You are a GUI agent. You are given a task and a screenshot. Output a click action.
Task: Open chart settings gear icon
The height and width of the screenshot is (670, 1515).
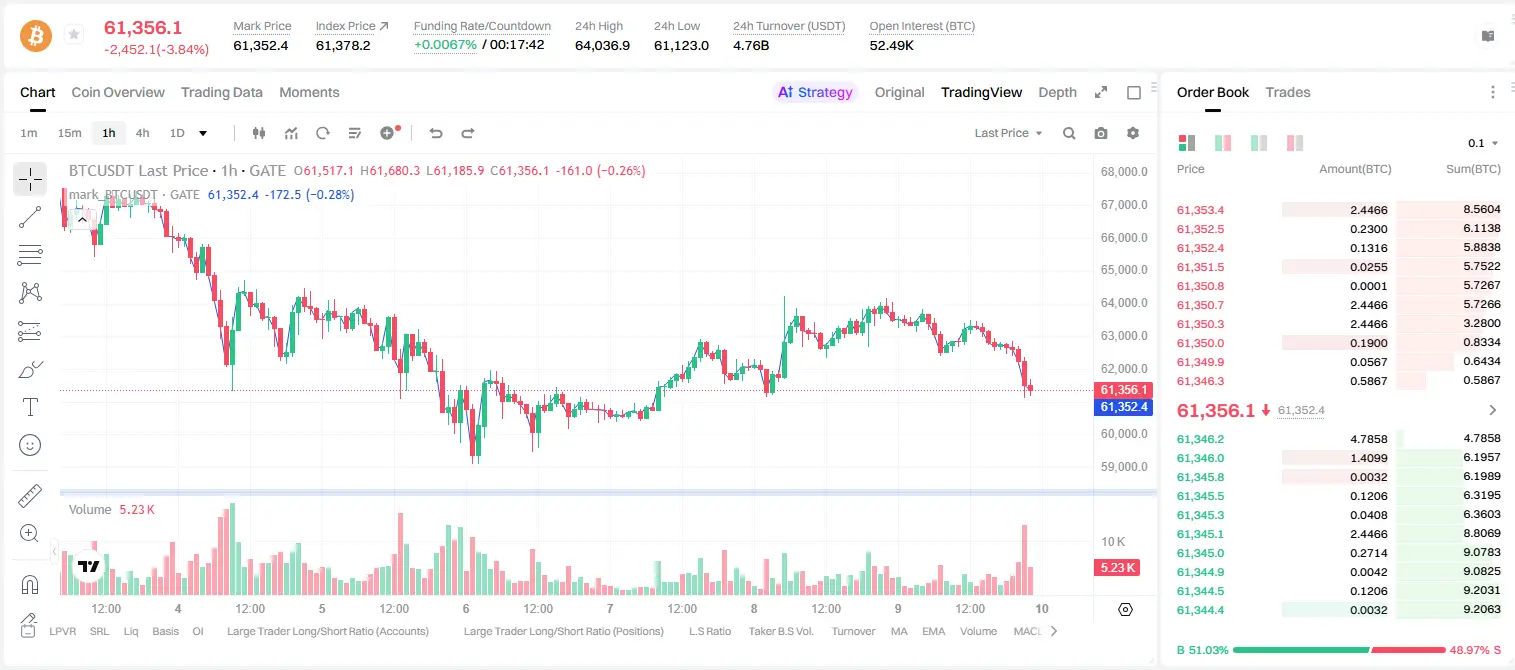[x=1133, y=133]
